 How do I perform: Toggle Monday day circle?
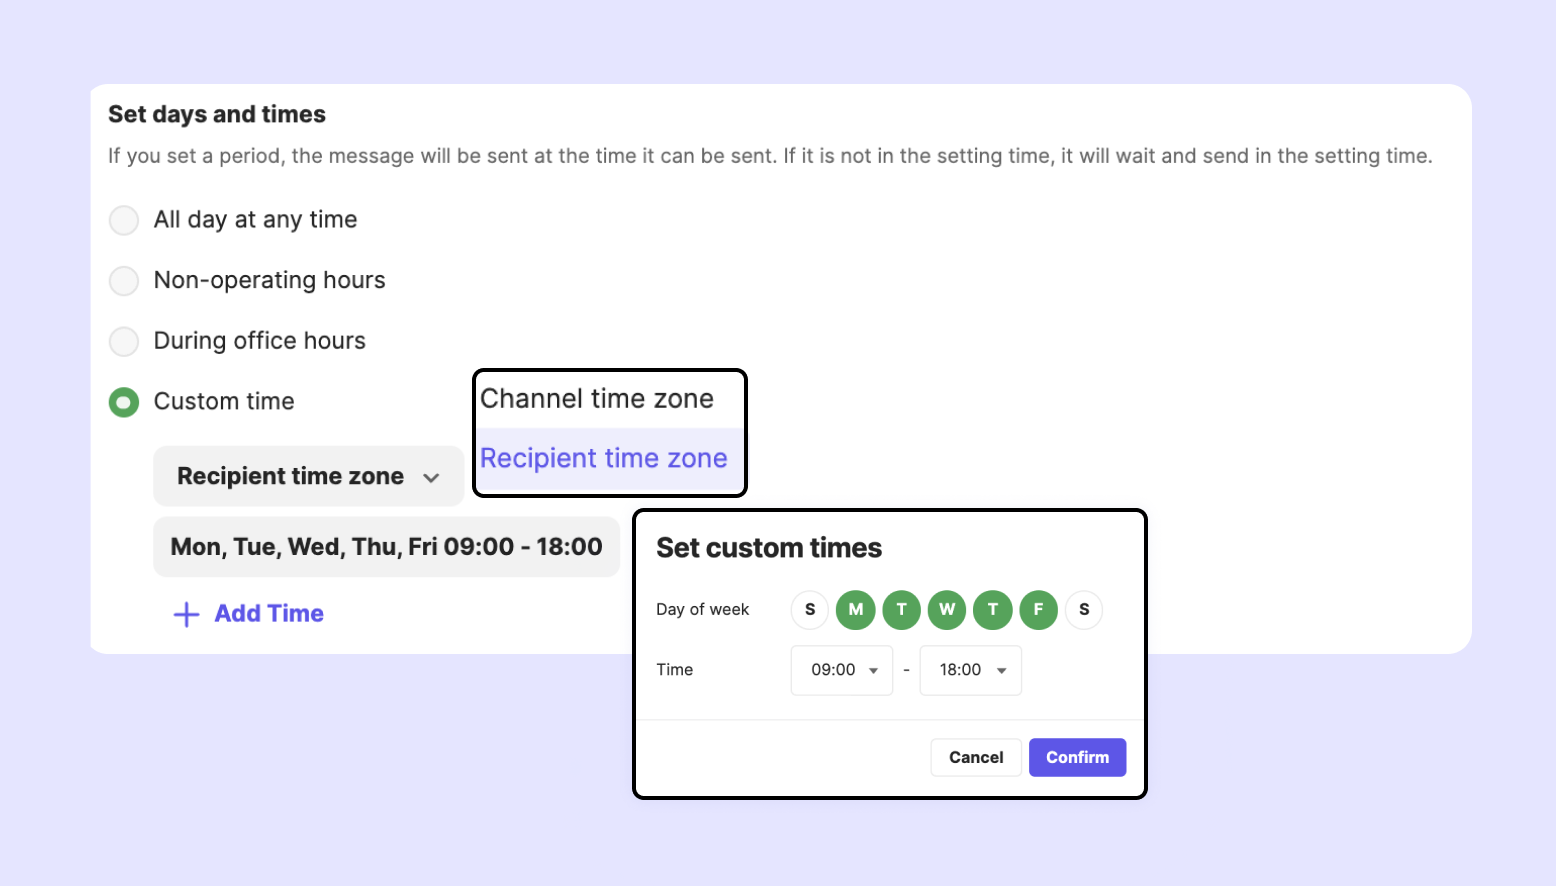856,610
